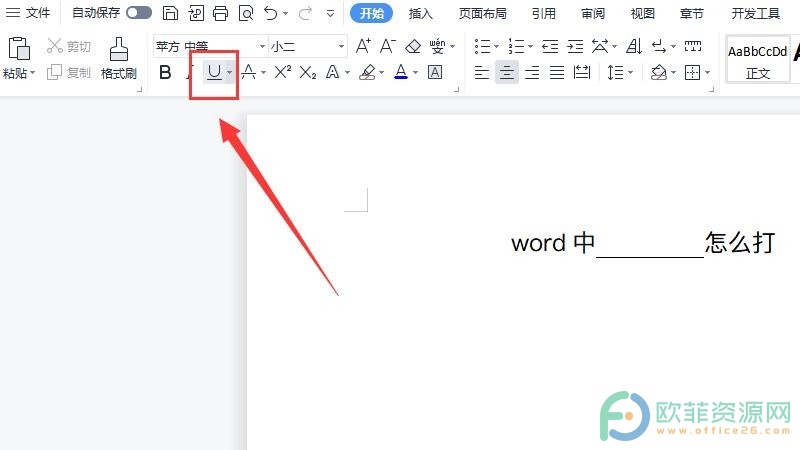Viewport: 800px width, 450px height.
Task: Toggle subscript X₂ formatting
Action: 308,72
